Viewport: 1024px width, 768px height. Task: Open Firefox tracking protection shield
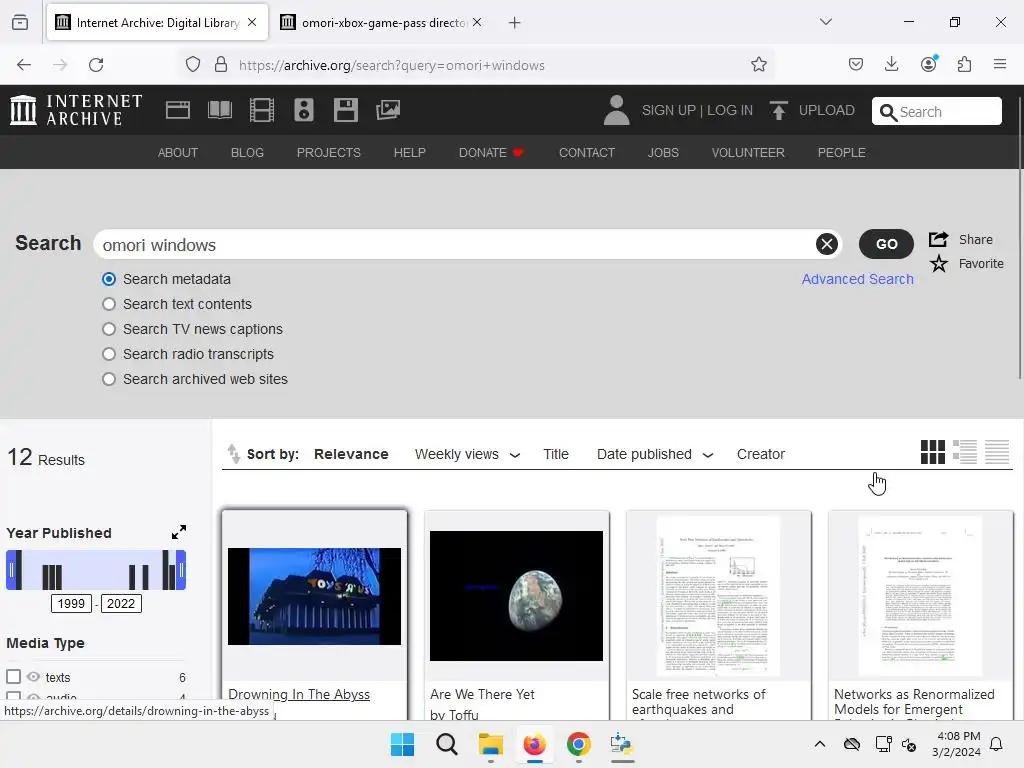pyautogui.click(x=193, y=65)
